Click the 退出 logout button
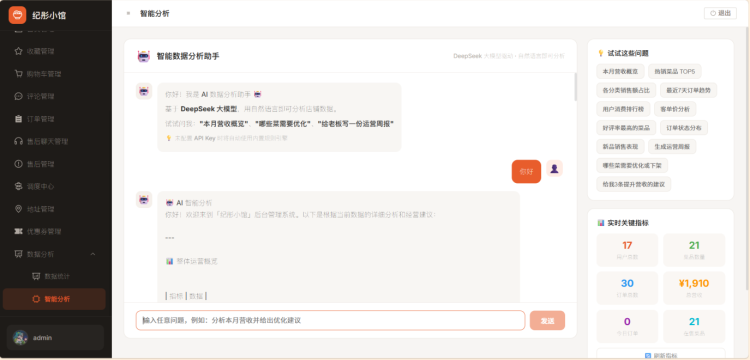 click(720, 13)
